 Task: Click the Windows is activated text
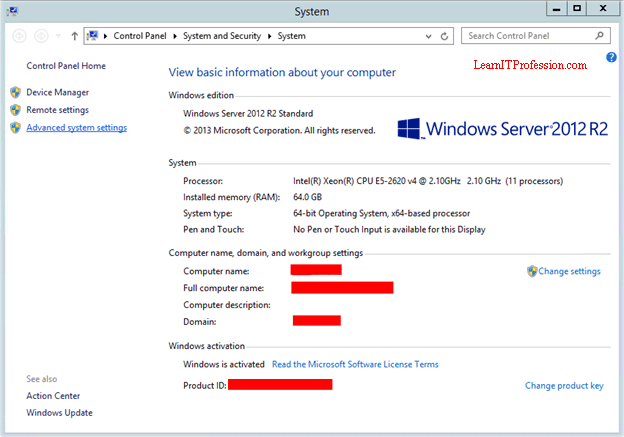tap(224, 365)
